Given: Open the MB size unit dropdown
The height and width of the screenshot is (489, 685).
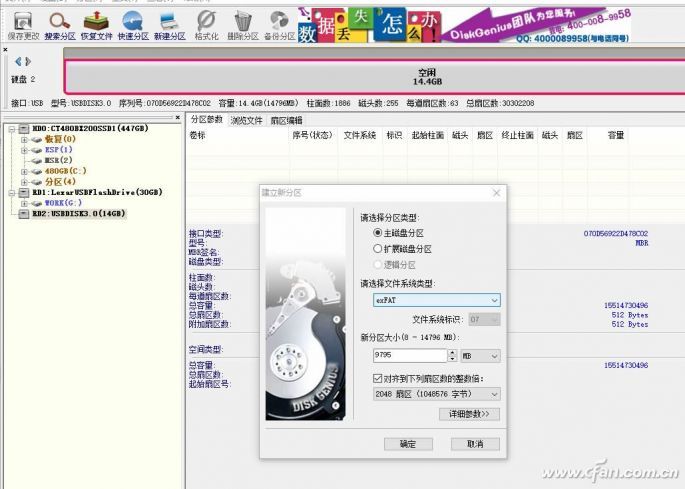Looking at the screenshot, I should [x=479, y=355].
